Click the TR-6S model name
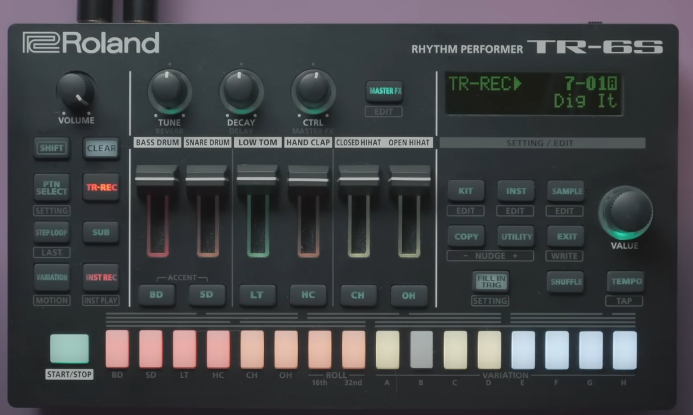Screen dimensions: 693x415 click(x=595, y=47)
